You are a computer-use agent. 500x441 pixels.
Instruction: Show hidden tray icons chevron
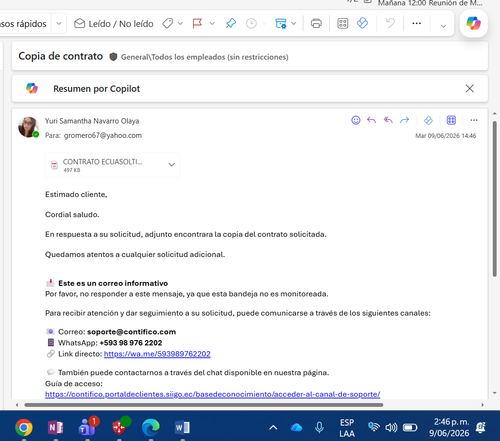coord(273,428)
